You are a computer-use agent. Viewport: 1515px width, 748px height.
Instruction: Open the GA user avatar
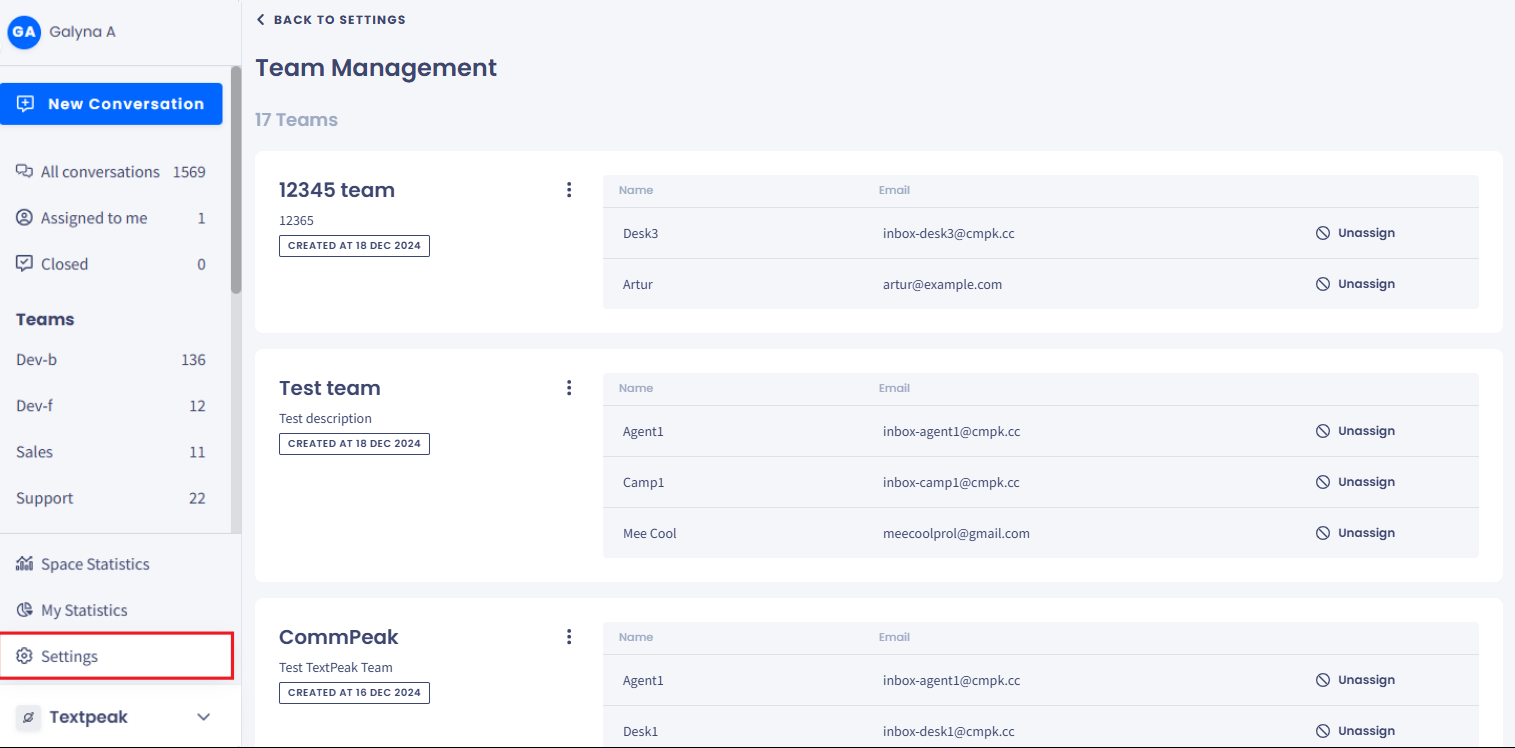click(24, 32)
